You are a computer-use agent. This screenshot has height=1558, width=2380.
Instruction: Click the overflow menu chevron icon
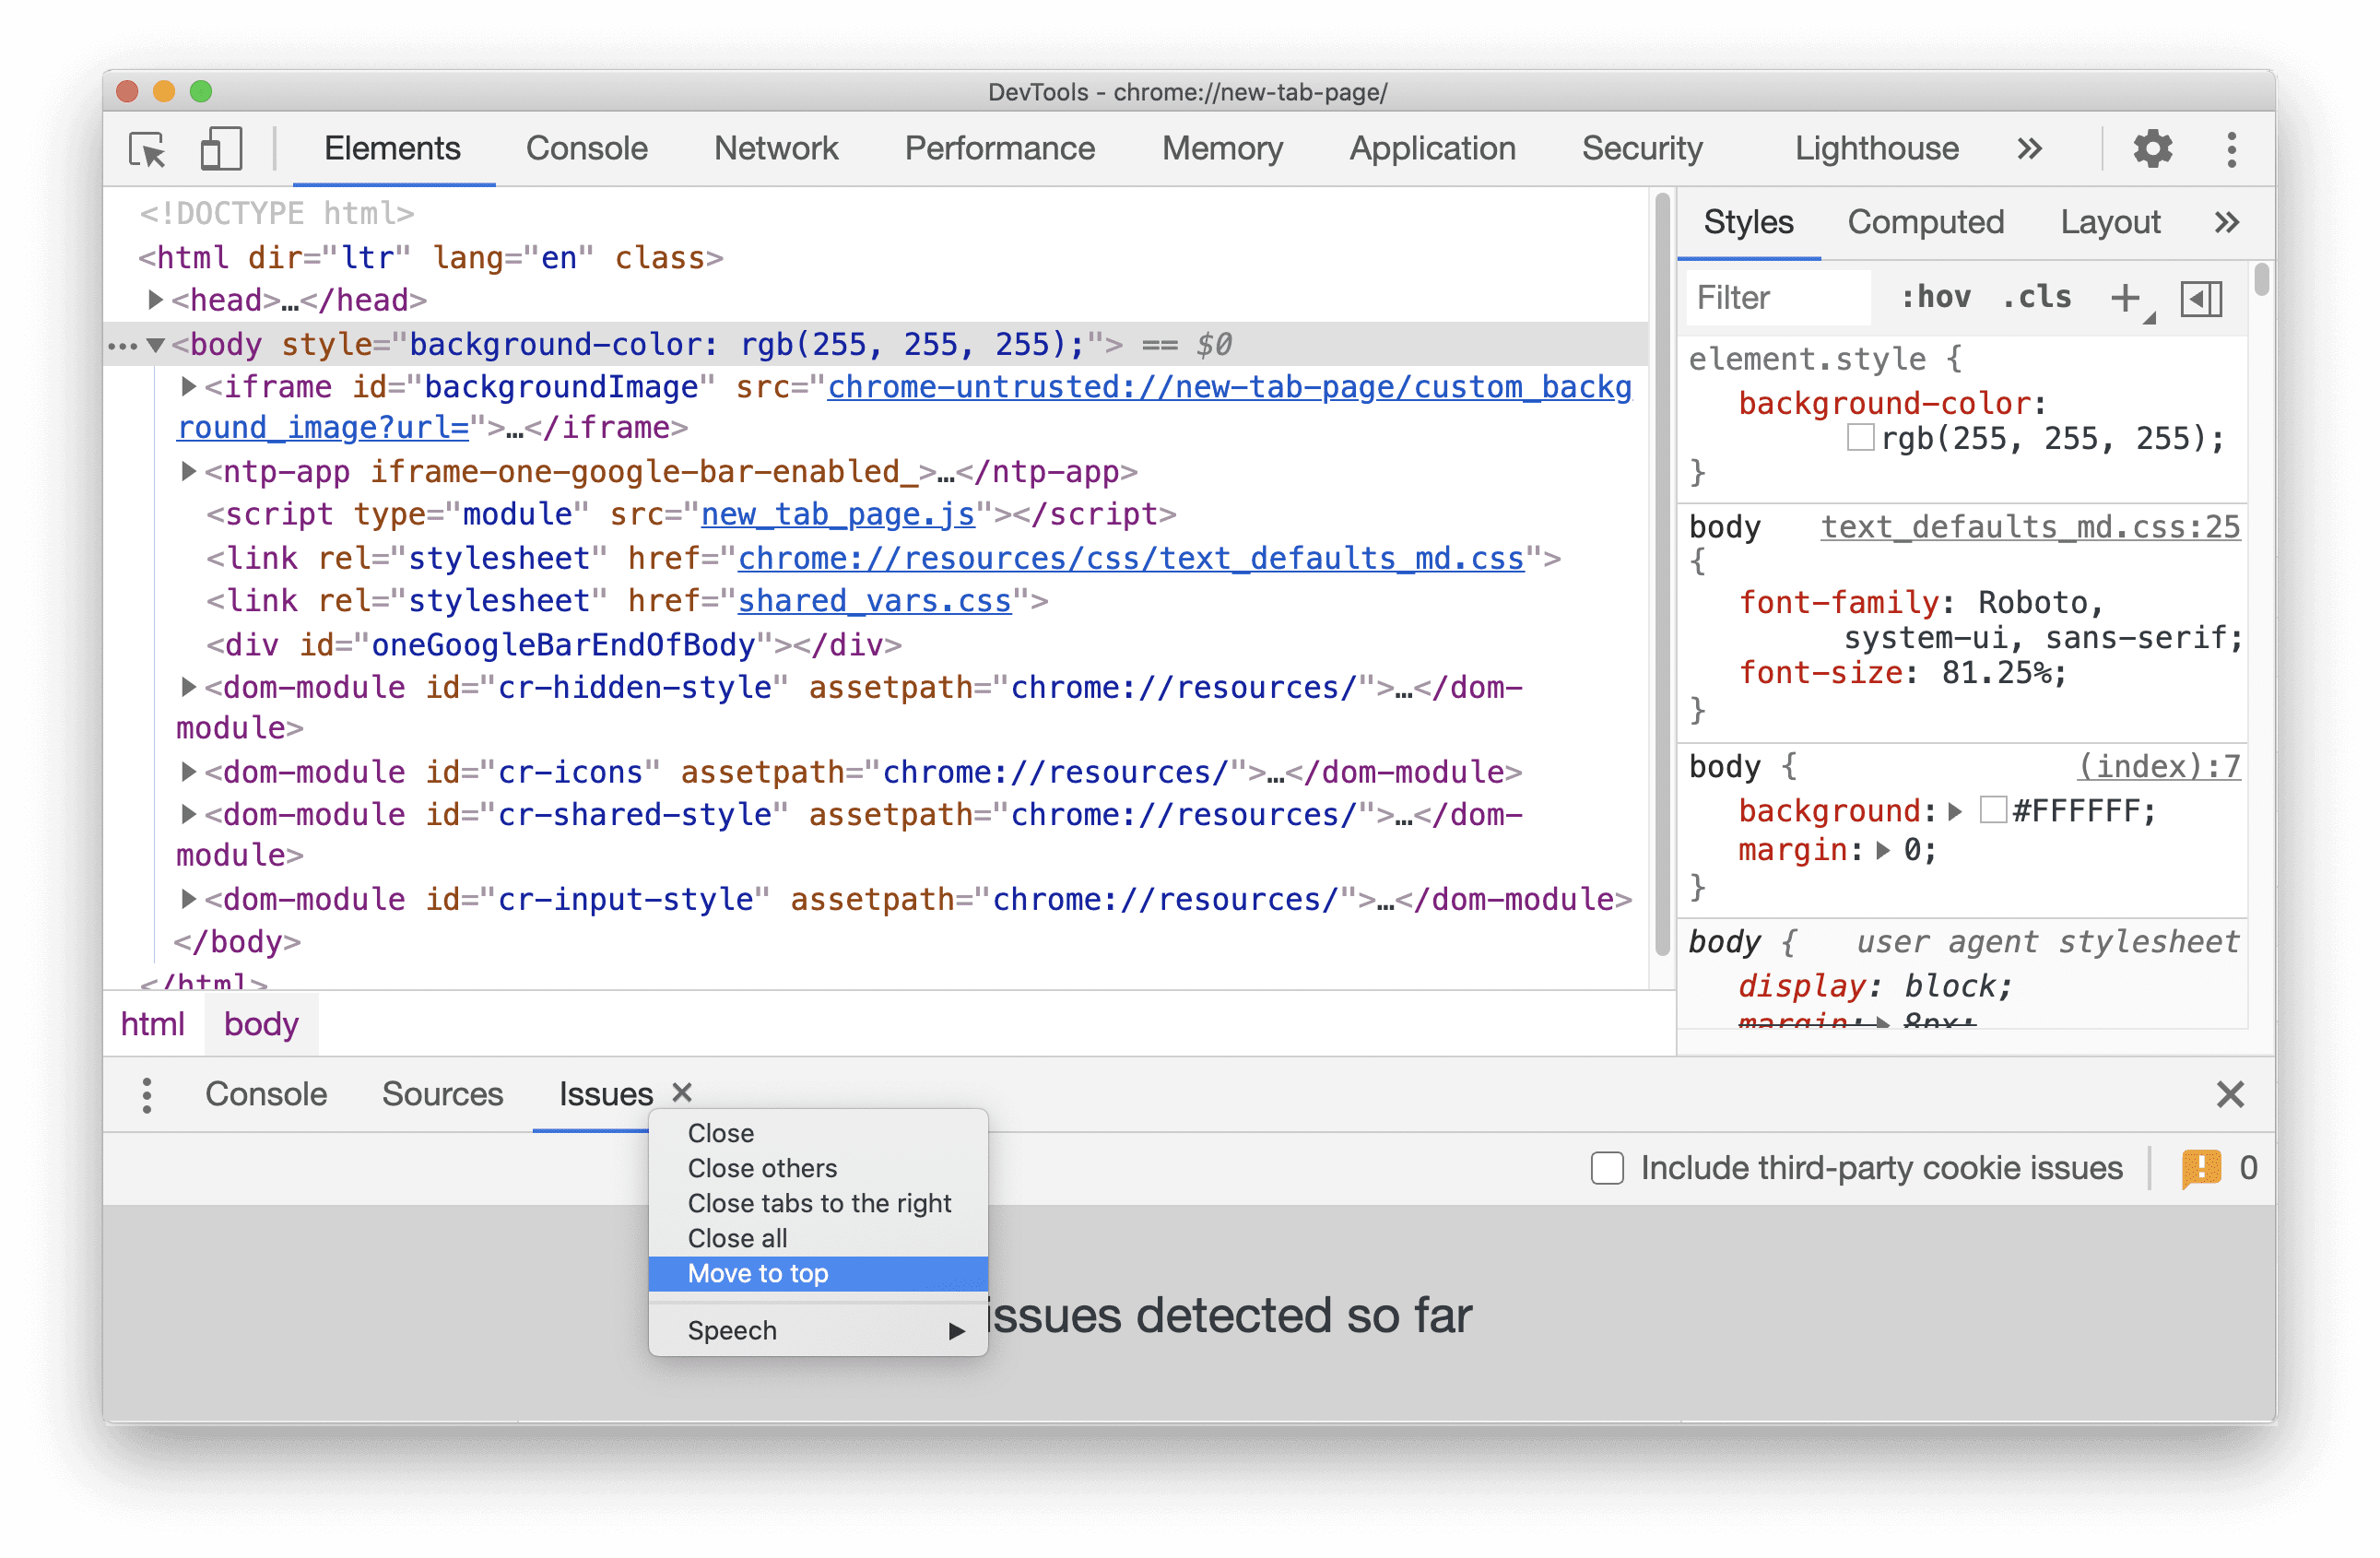[x=2029, y=148]
